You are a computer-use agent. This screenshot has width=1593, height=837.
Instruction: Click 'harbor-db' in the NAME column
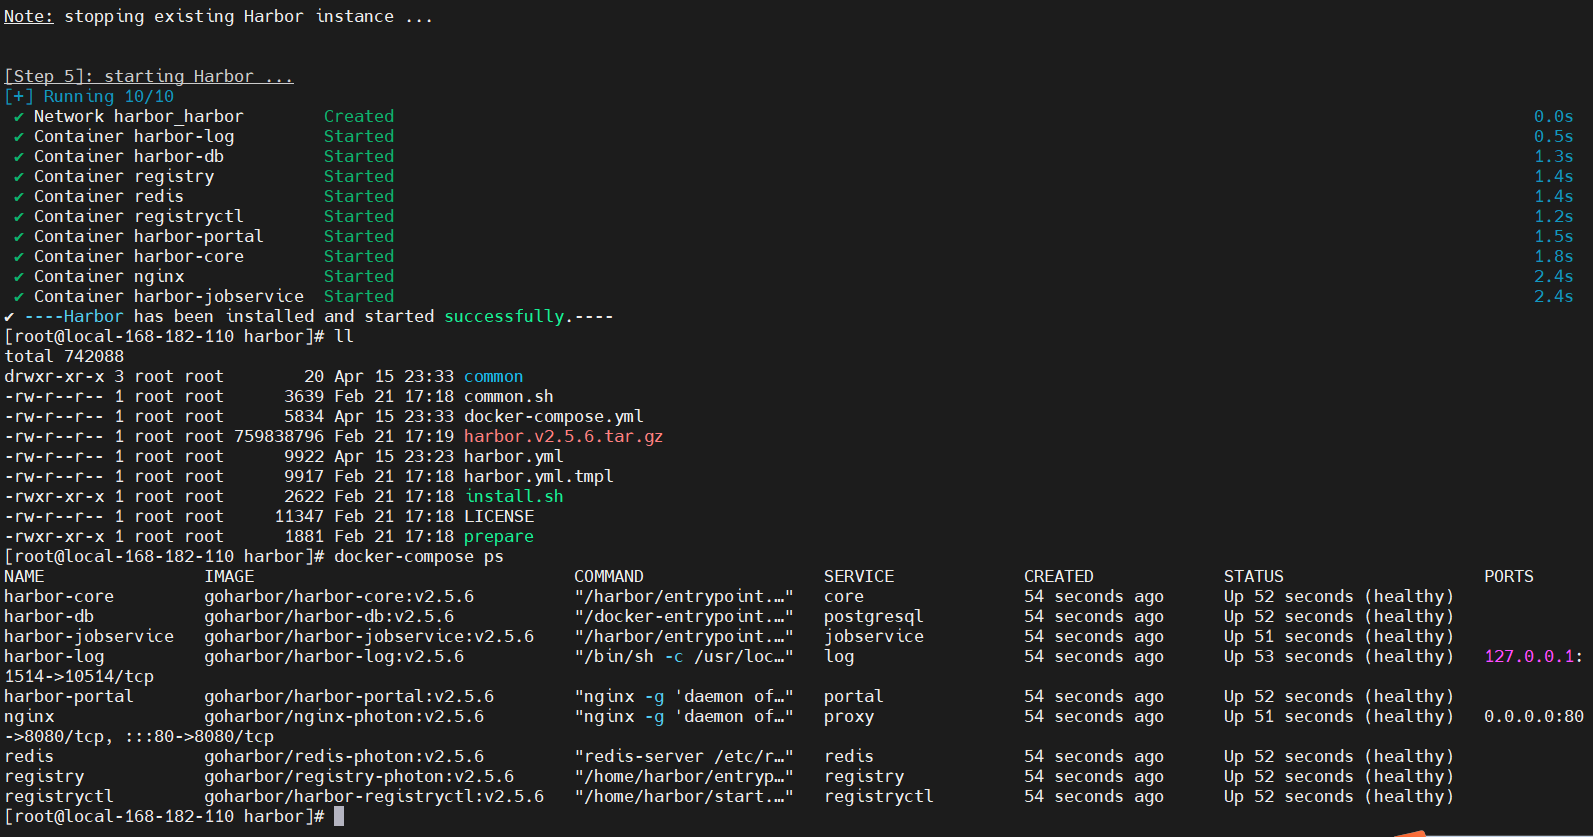[x=49, y=617]
